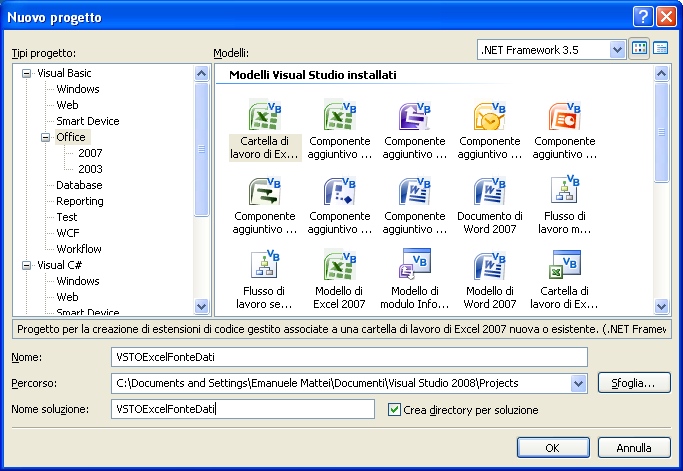The height and width of the screenshot is (471, 683).
Task: Click the 'Progetto per la creazione' description text
Action: point(342,329)
